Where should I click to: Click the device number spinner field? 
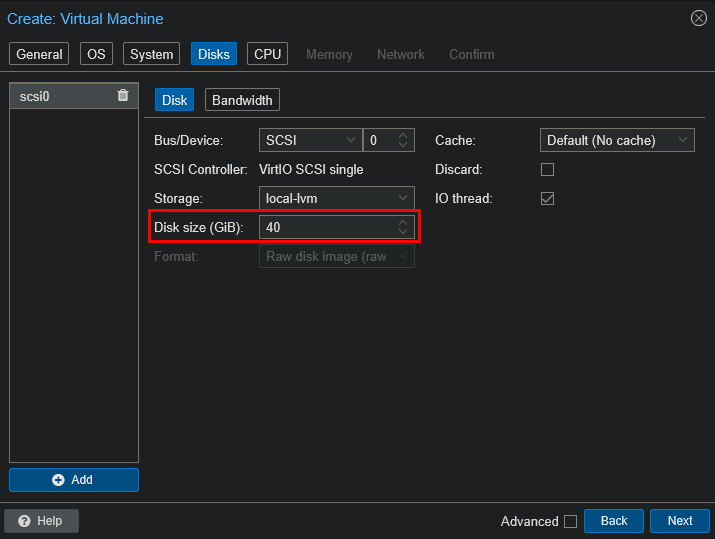pos(380,141)
